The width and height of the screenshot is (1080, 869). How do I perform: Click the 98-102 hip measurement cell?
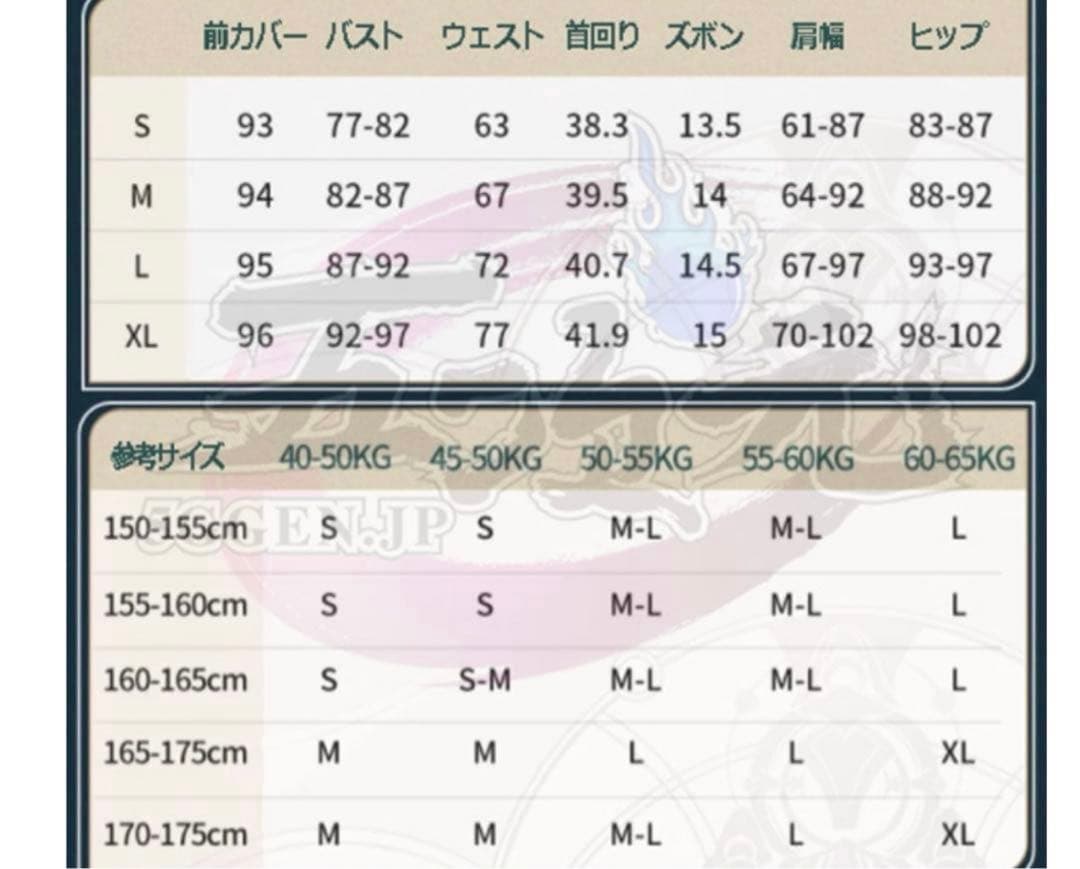tap(949, 336)
